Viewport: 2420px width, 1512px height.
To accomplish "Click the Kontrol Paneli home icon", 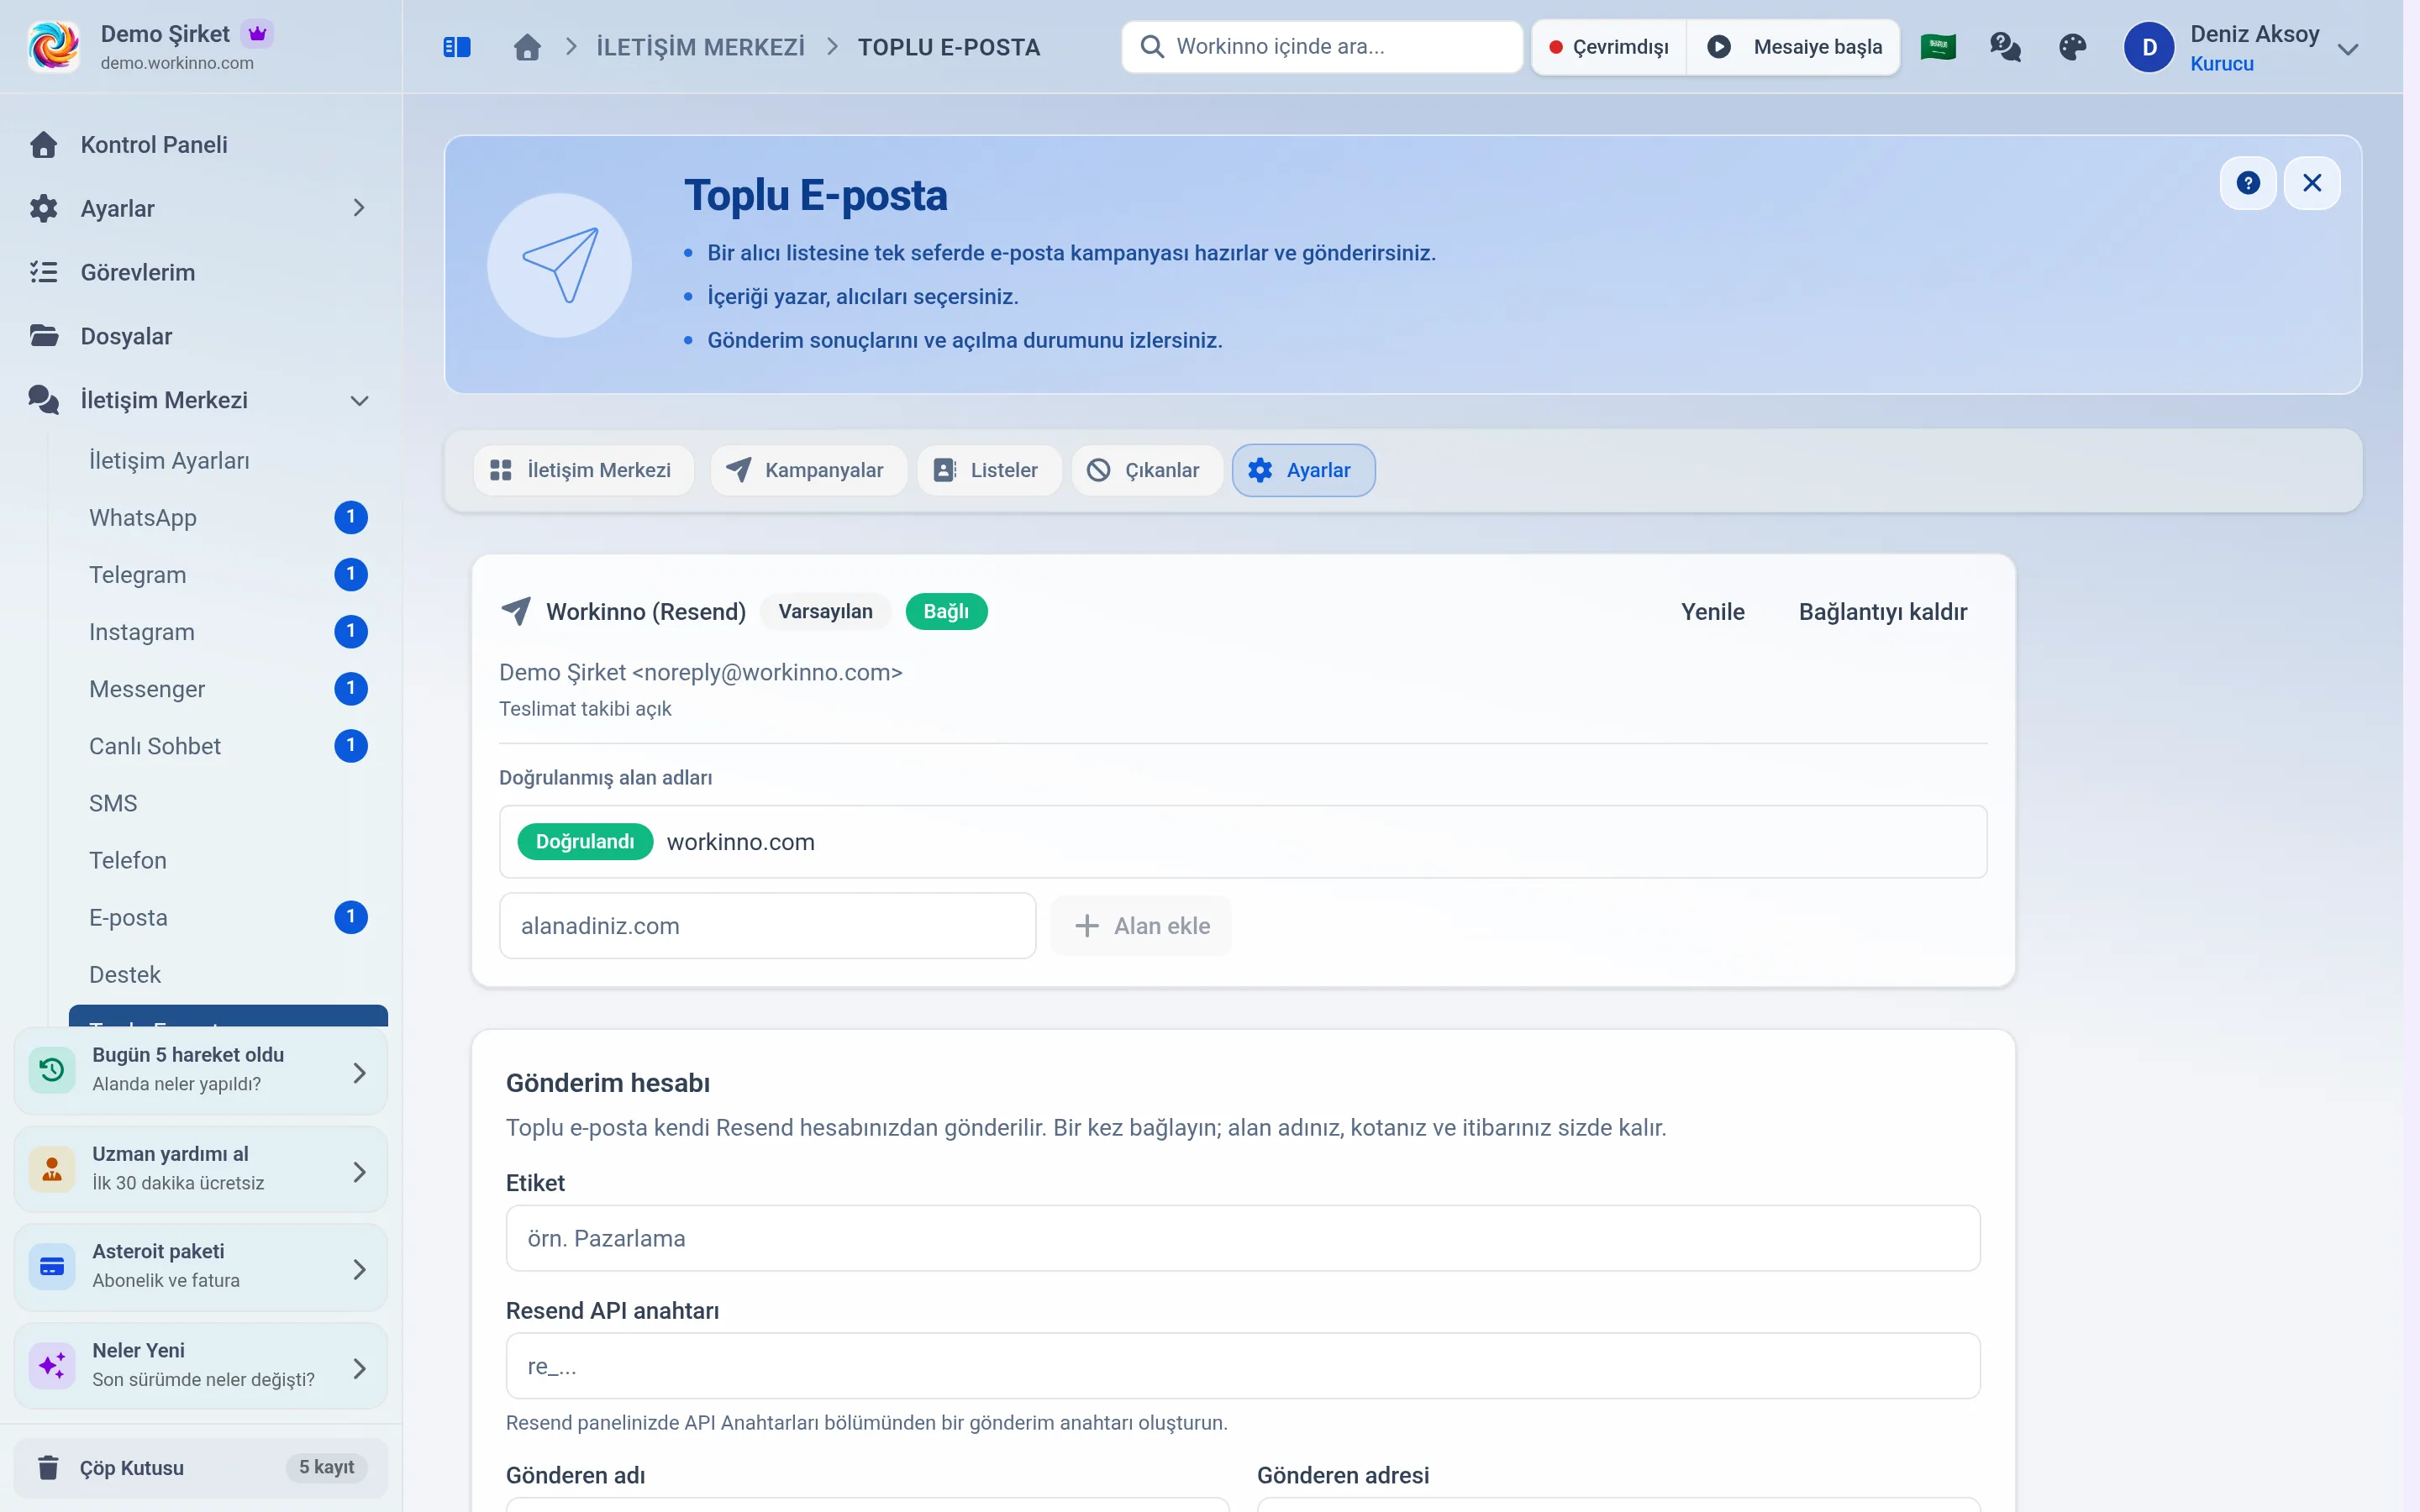I will [x=43, y=145].
